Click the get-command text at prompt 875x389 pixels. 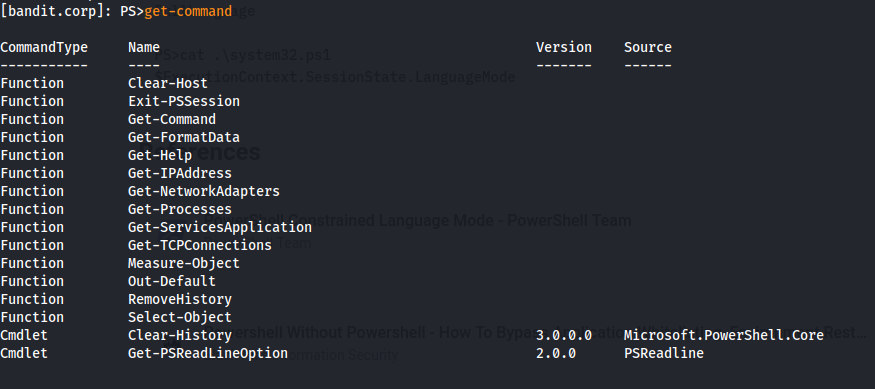(x=188, y=11)
